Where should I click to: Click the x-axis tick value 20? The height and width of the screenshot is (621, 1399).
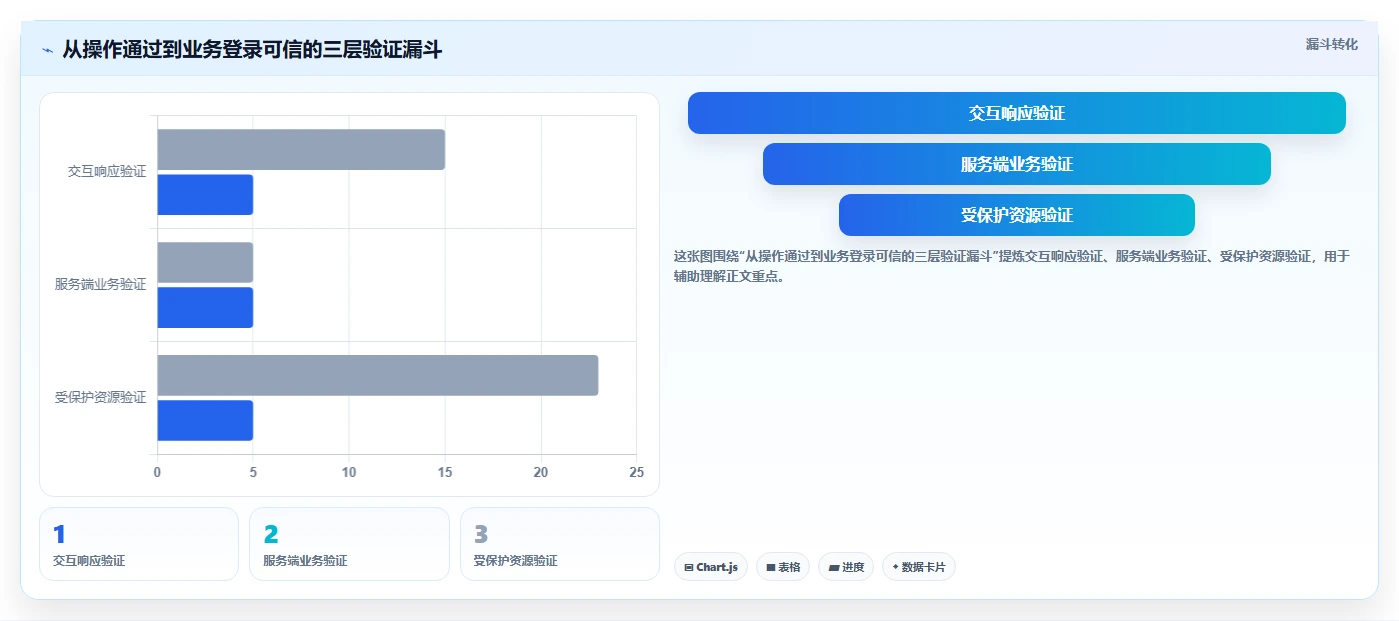pos(541,473)
